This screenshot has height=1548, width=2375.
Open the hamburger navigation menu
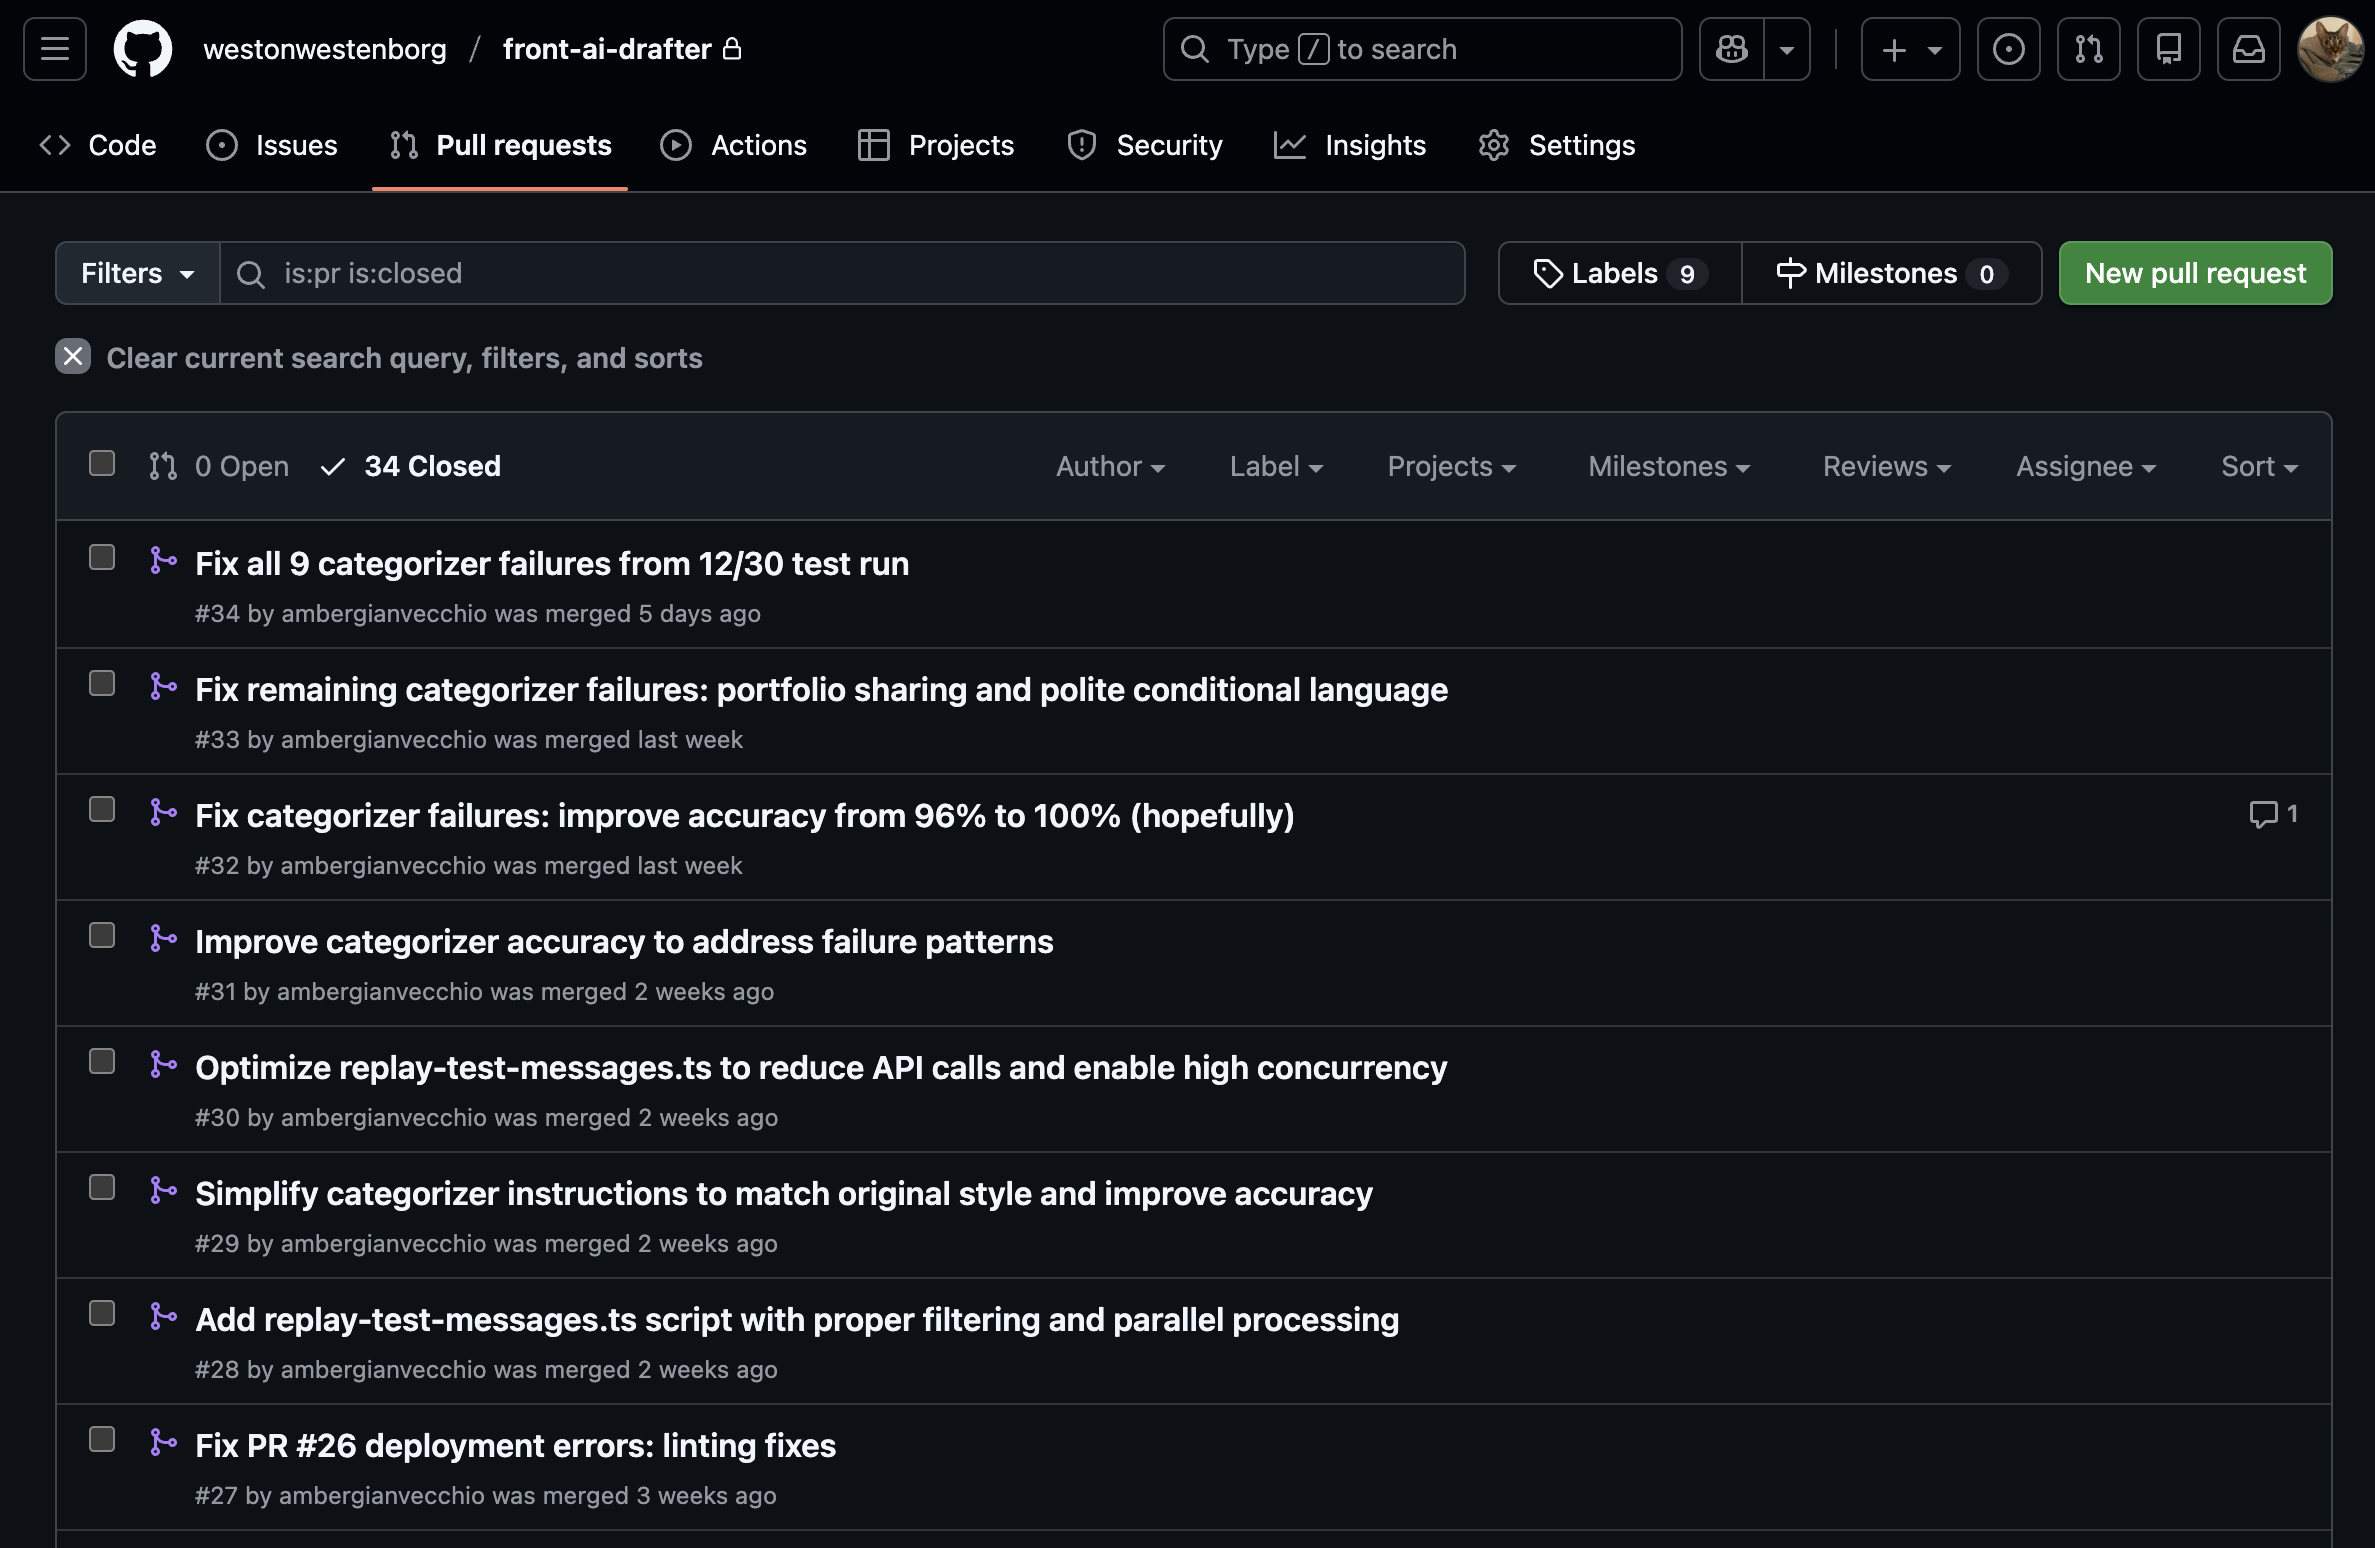click(55, 49)
